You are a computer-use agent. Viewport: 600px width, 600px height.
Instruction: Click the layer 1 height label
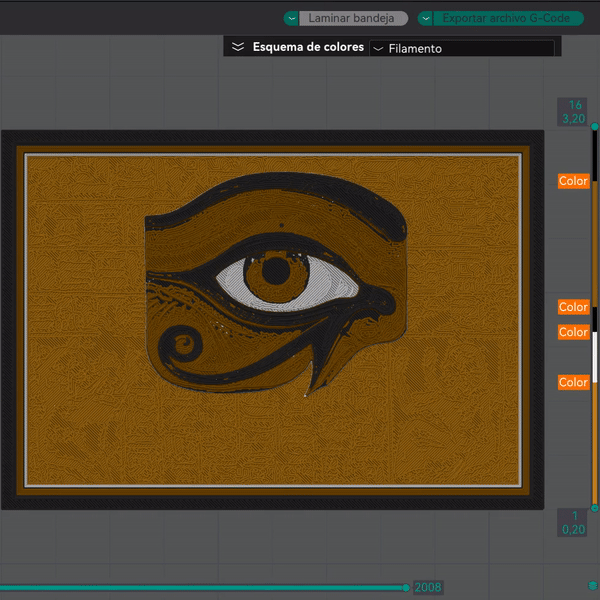[574, 523]
